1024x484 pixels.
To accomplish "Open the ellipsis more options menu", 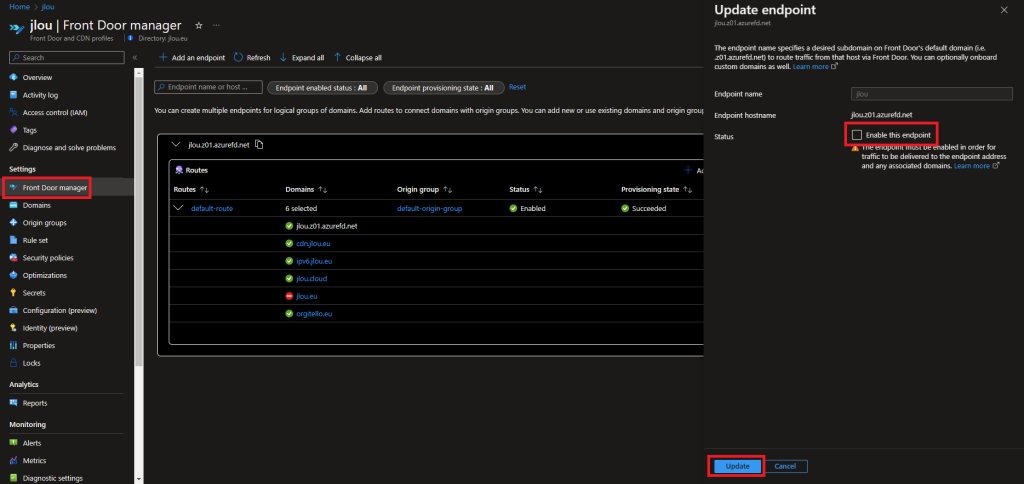I will click(216, 25).
